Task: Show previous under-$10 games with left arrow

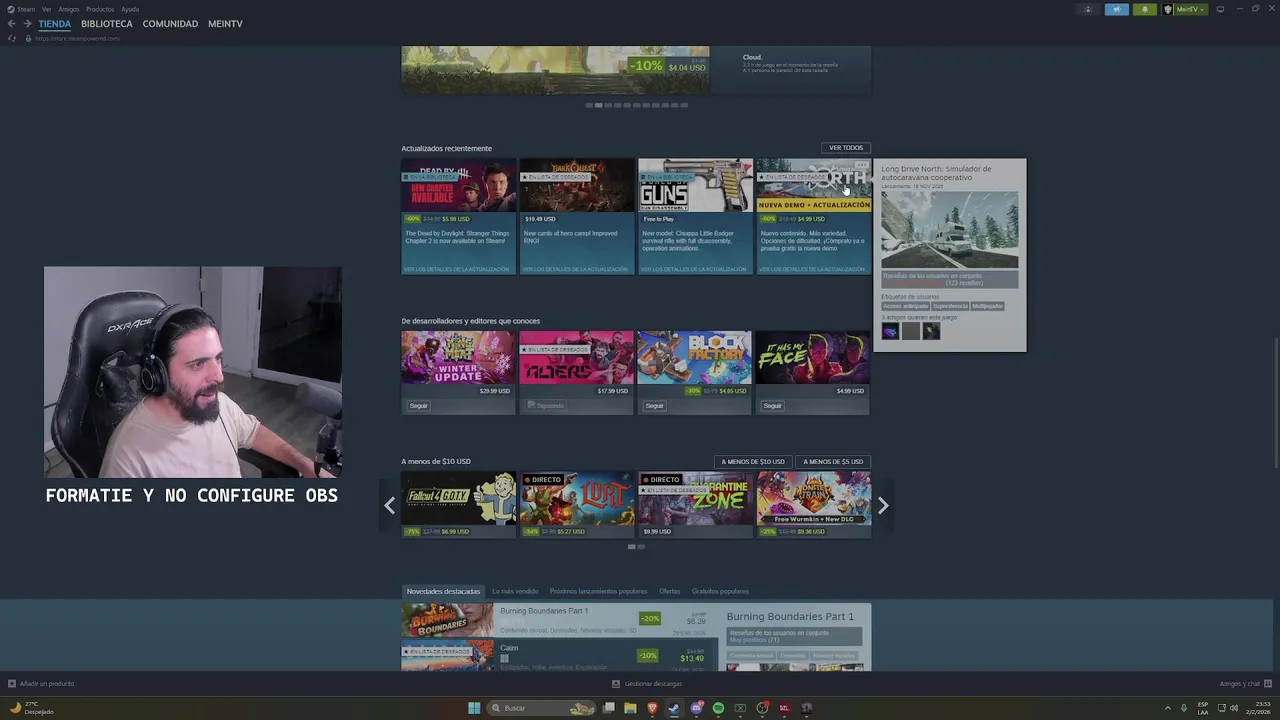Action: [x=390, y=506]
